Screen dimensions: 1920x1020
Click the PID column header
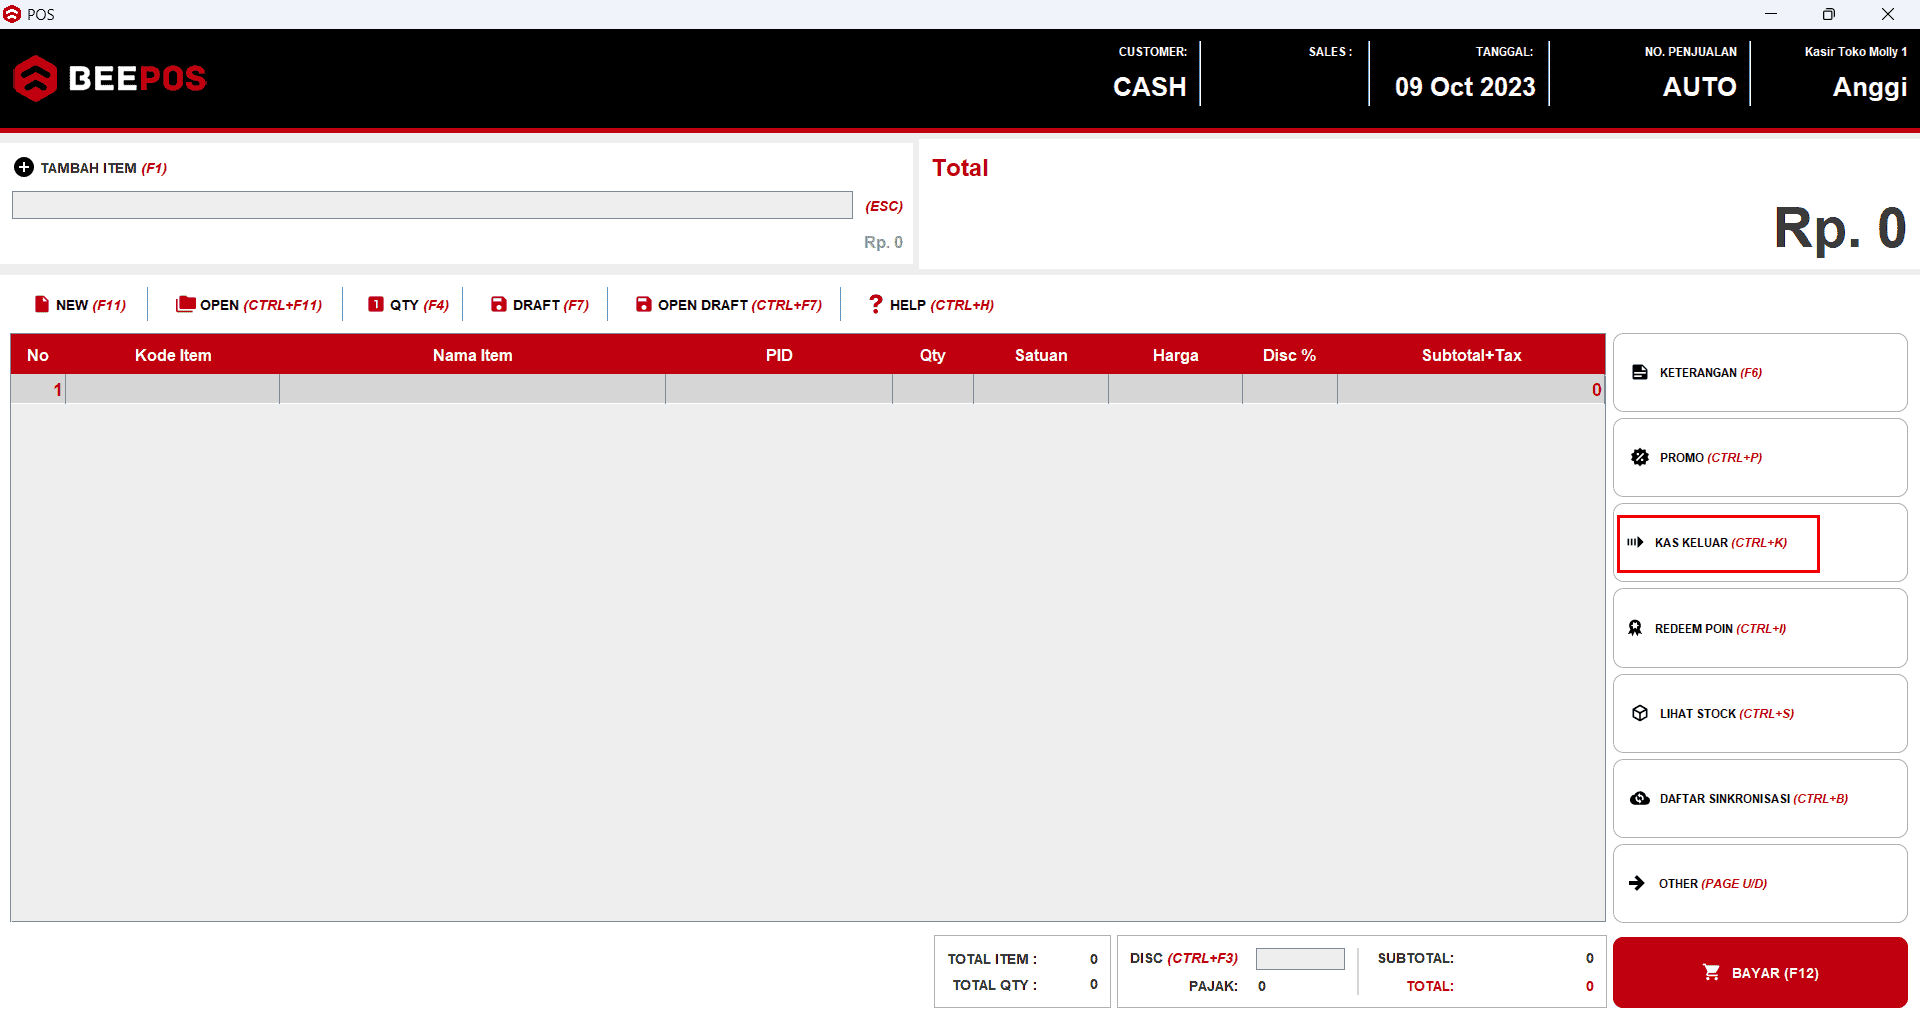tap(779, 355)
